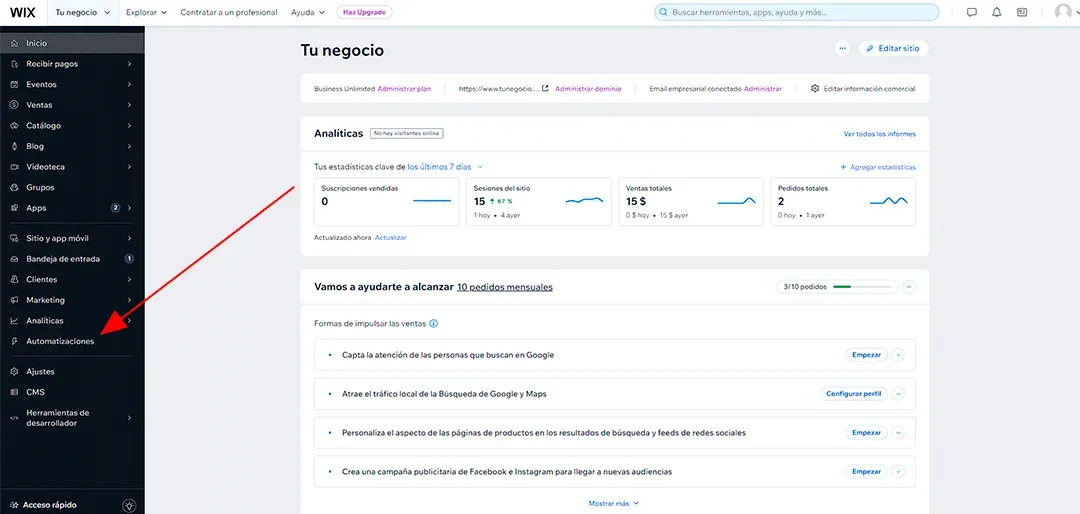Click the WIX logo
The image size is (1080, 514).
(23, 12)
